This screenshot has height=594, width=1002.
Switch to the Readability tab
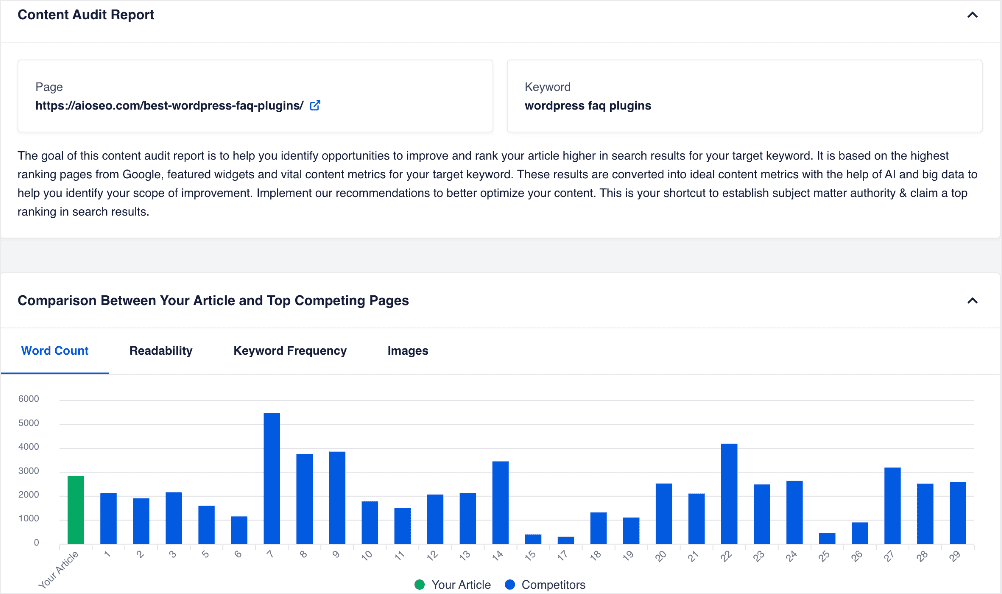pos(161,351)
